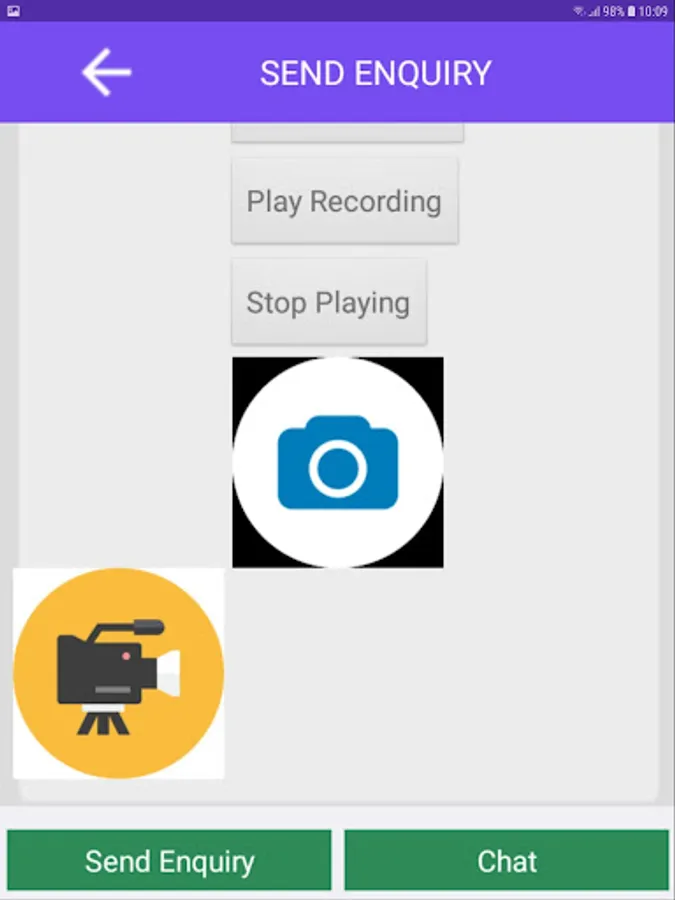Tap the partially hidden button above Play Recording

(x=347, y=132)
